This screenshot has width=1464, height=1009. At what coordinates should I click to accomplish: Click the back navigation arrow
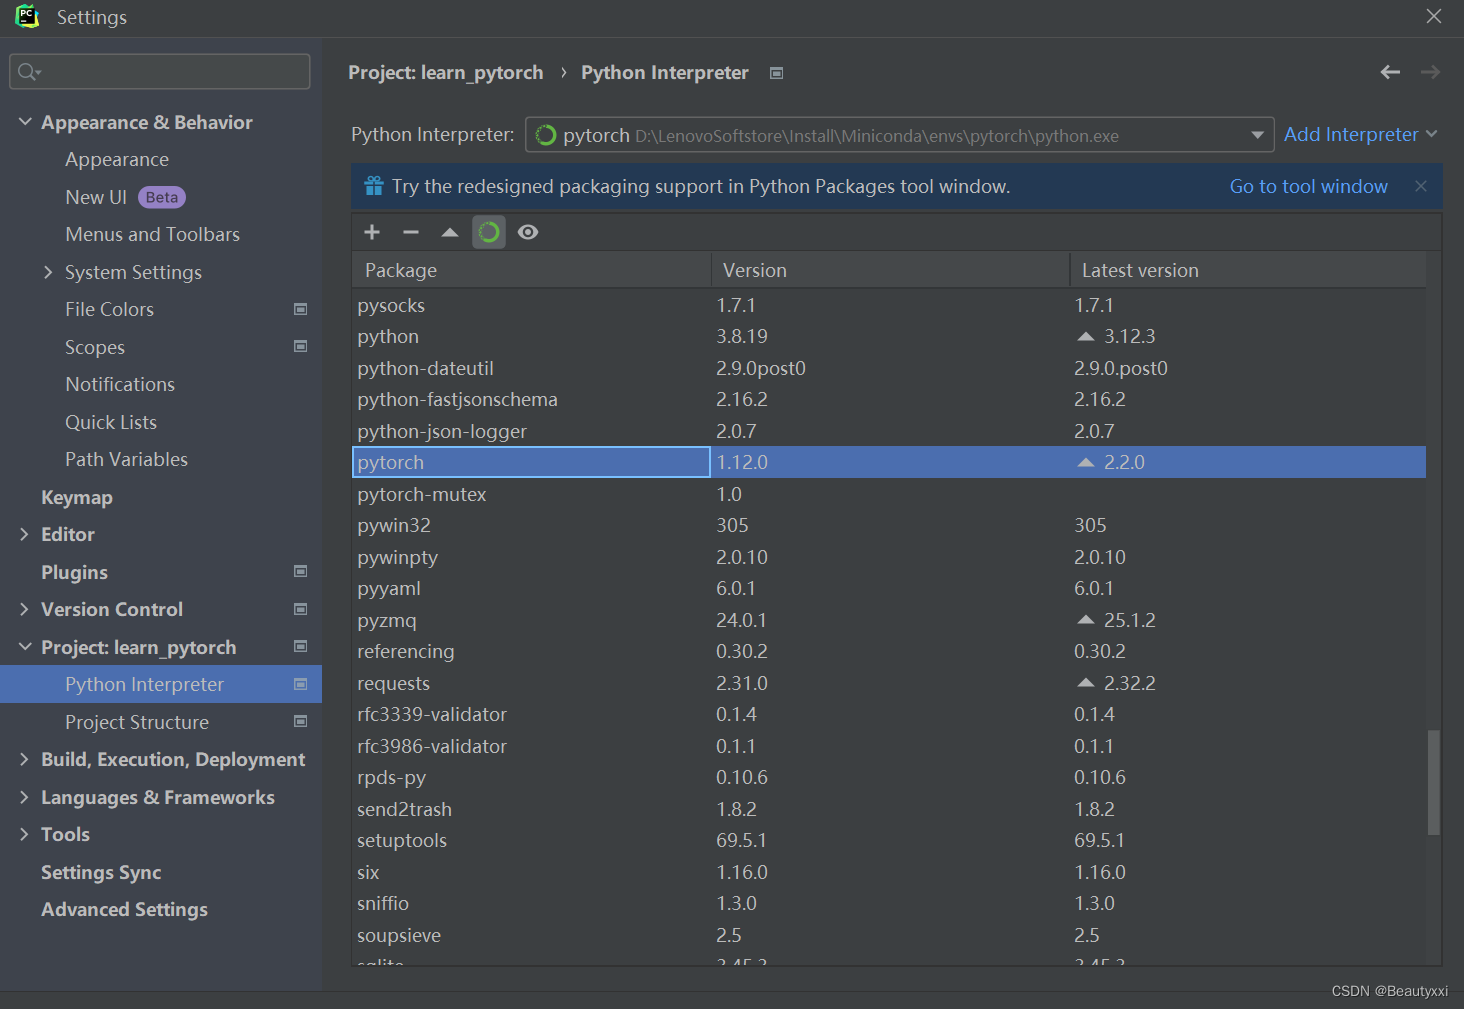(x=1390, y=72)
